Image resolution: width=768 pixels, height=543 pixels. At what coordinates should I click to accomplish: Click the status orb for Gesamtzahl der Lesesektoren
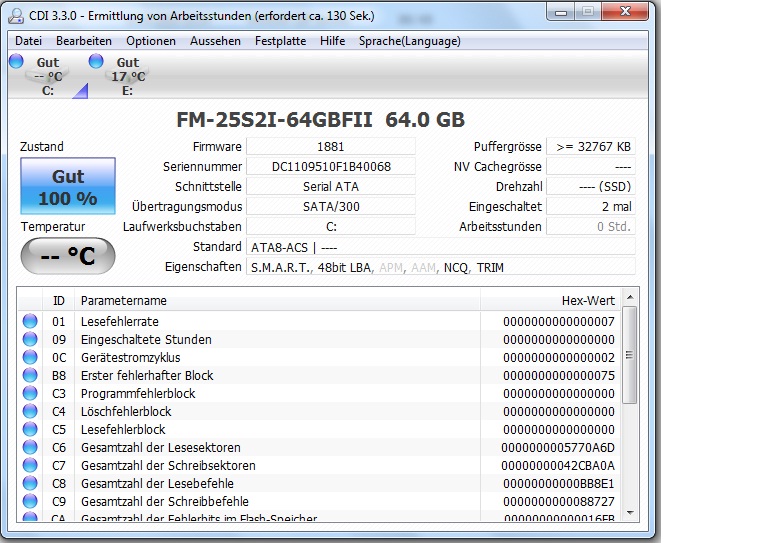pos(30,448)
